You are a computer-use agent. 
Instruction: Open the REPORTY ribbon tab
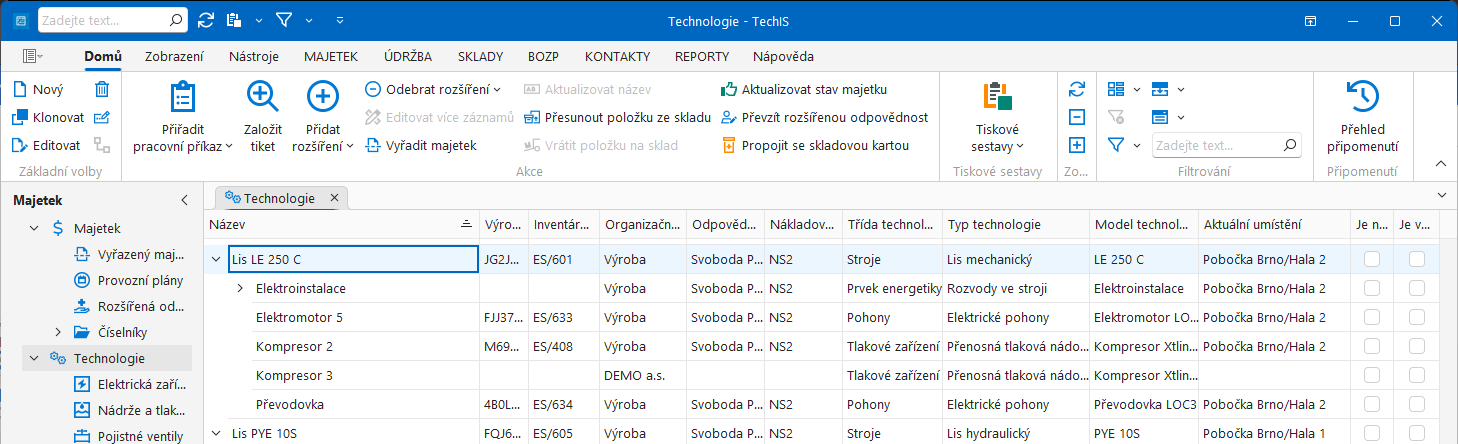pyautogui.click(x=702, y=56)
